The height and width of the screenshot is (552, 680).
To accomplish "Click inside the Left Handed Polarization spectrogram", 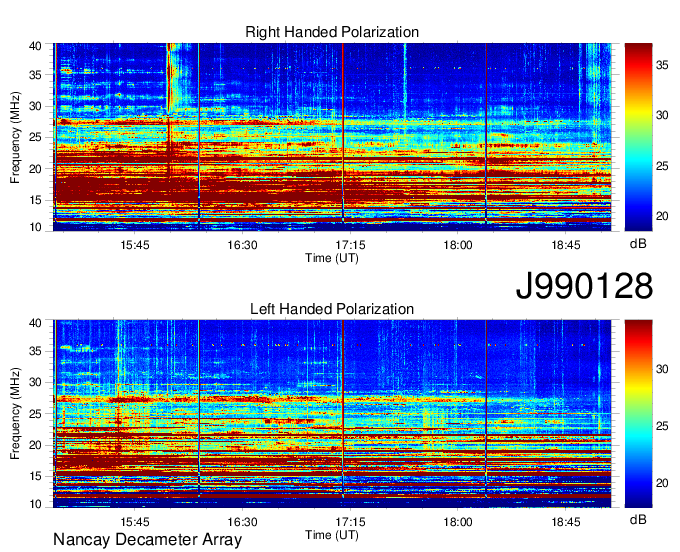I will 332,414.
